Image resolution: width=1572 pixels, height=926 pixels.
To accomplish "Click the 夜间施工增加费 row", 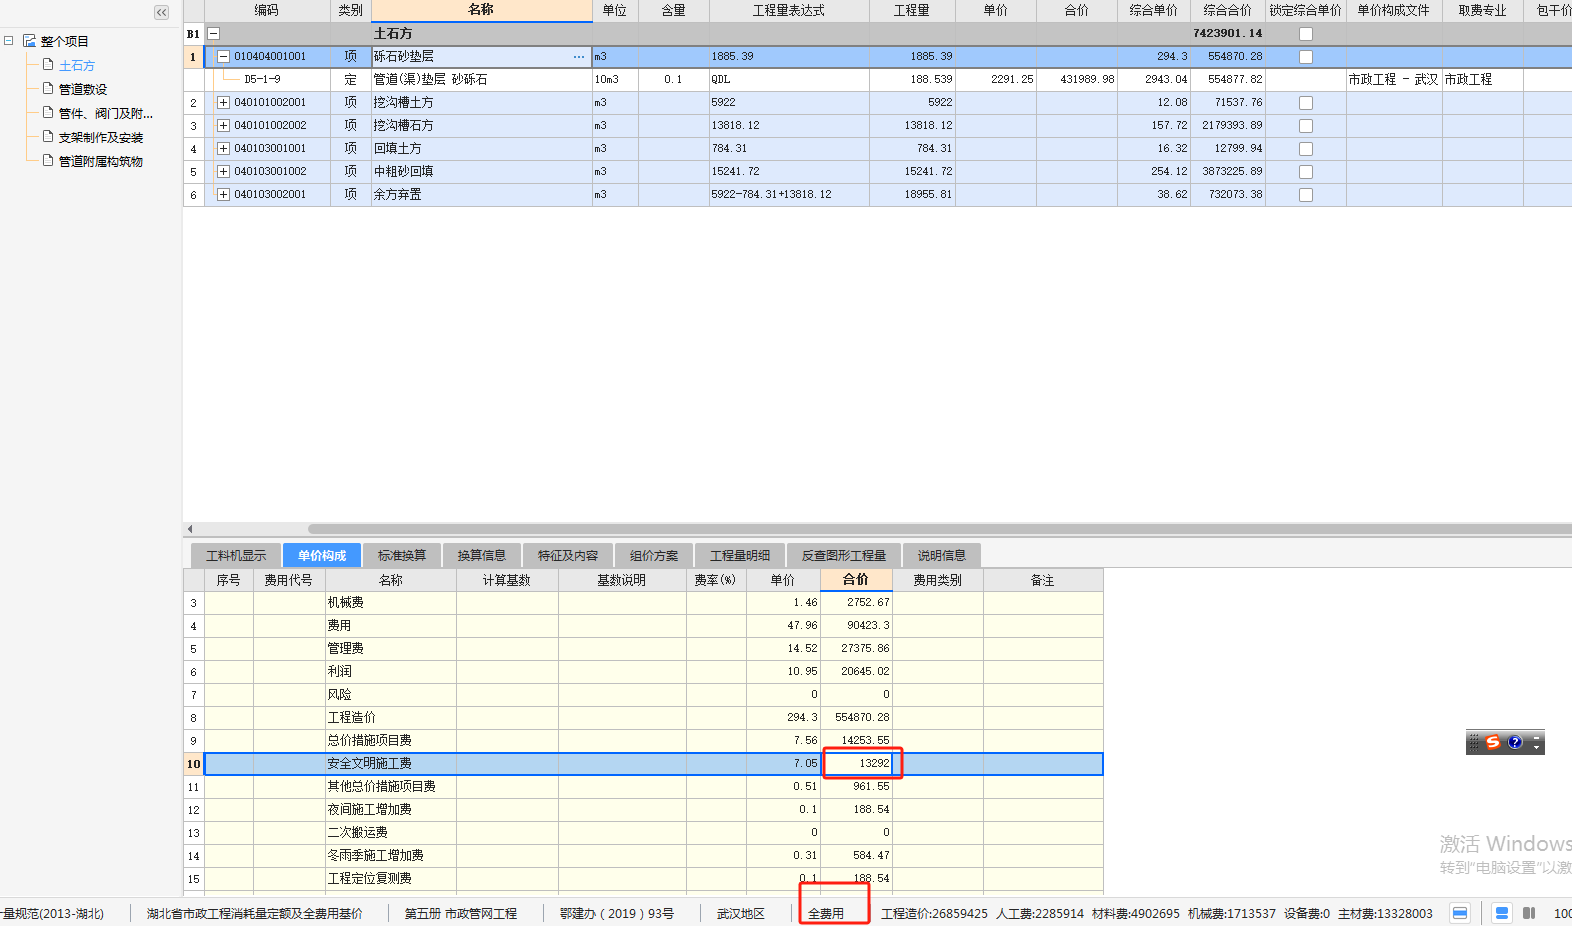I will coord(644,809).
